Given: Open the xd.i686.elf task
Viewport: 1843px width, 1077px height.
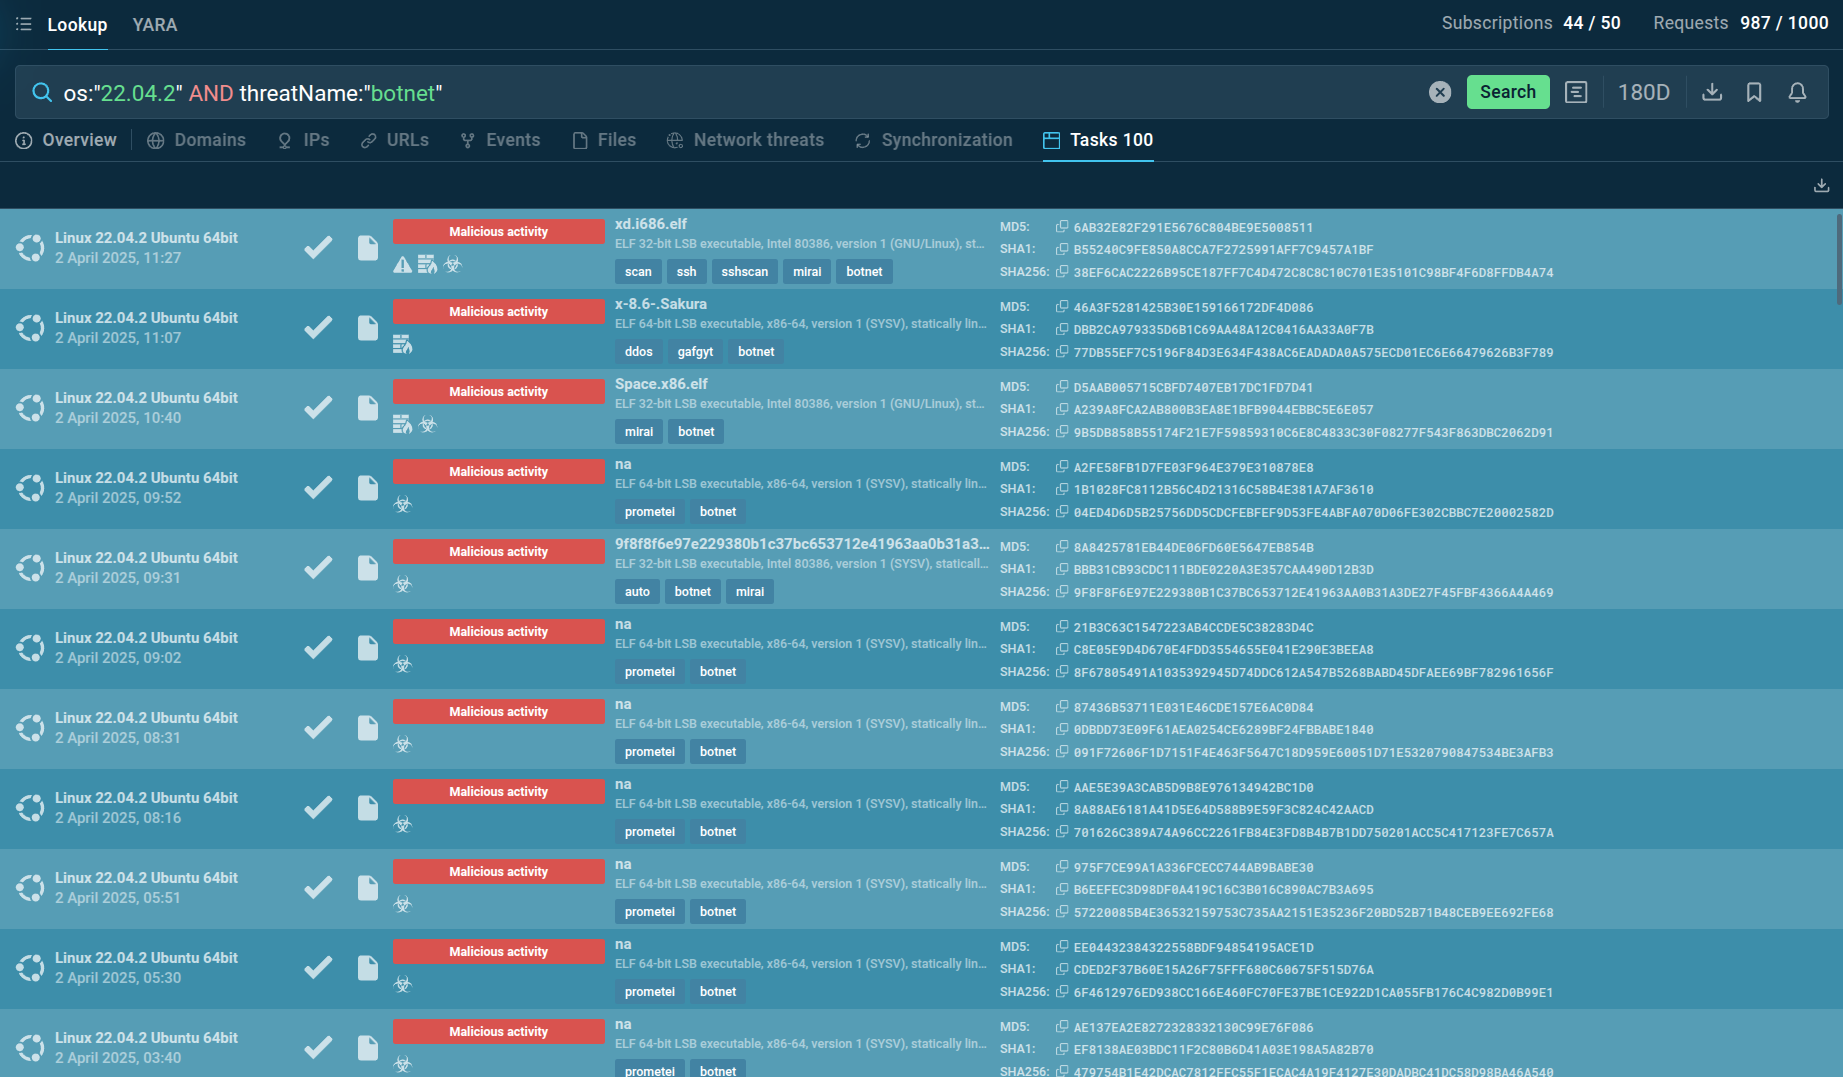Looking at the screenshot, I should pyautogui.click(x=650, y=224).
